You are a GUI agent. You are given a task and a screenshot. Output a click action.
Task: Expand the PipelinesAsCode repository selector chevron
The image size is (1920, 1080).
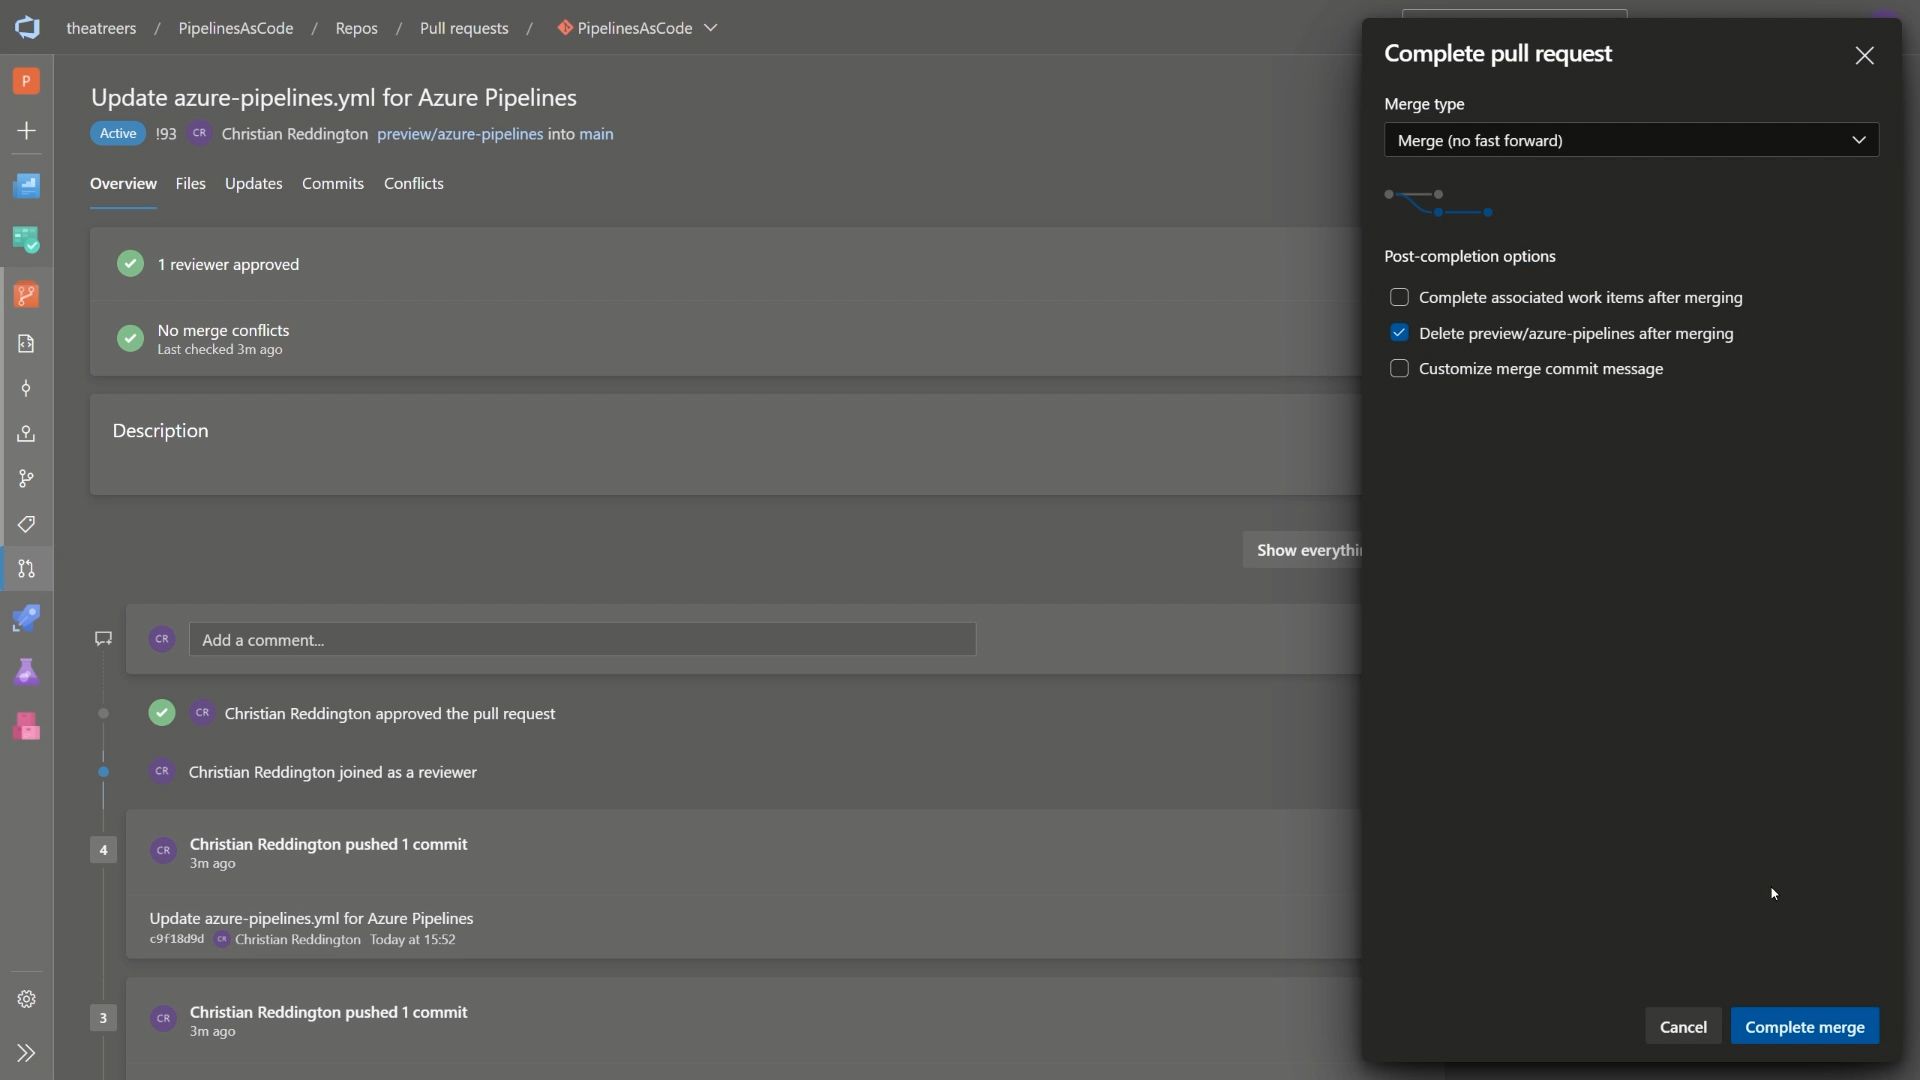tap(711, 28)
